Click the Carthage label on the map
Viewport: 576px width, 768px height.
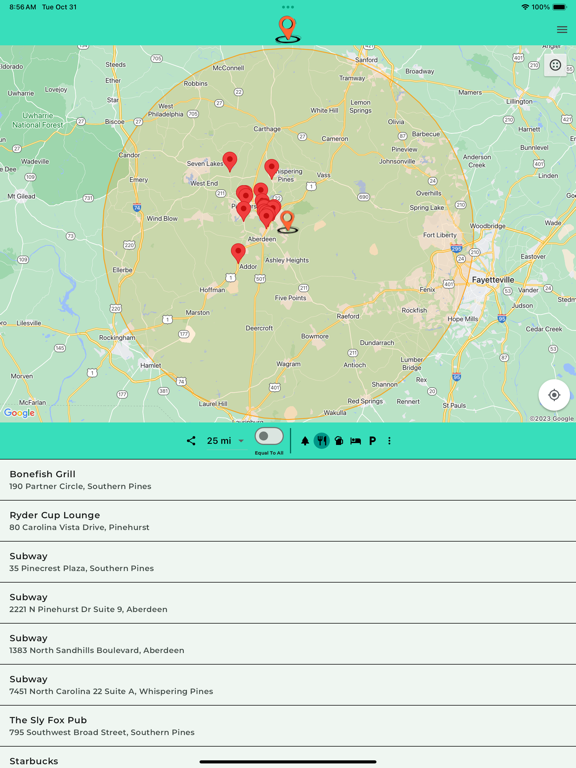click(267, 129)
